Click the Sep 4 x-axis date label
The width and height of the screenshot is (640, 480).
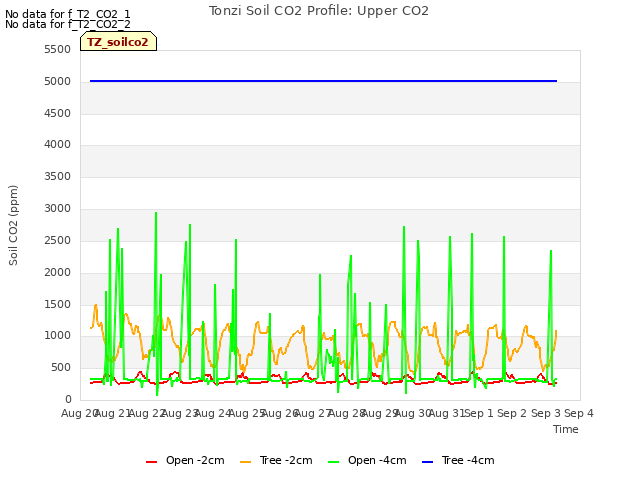click(579, 413)
